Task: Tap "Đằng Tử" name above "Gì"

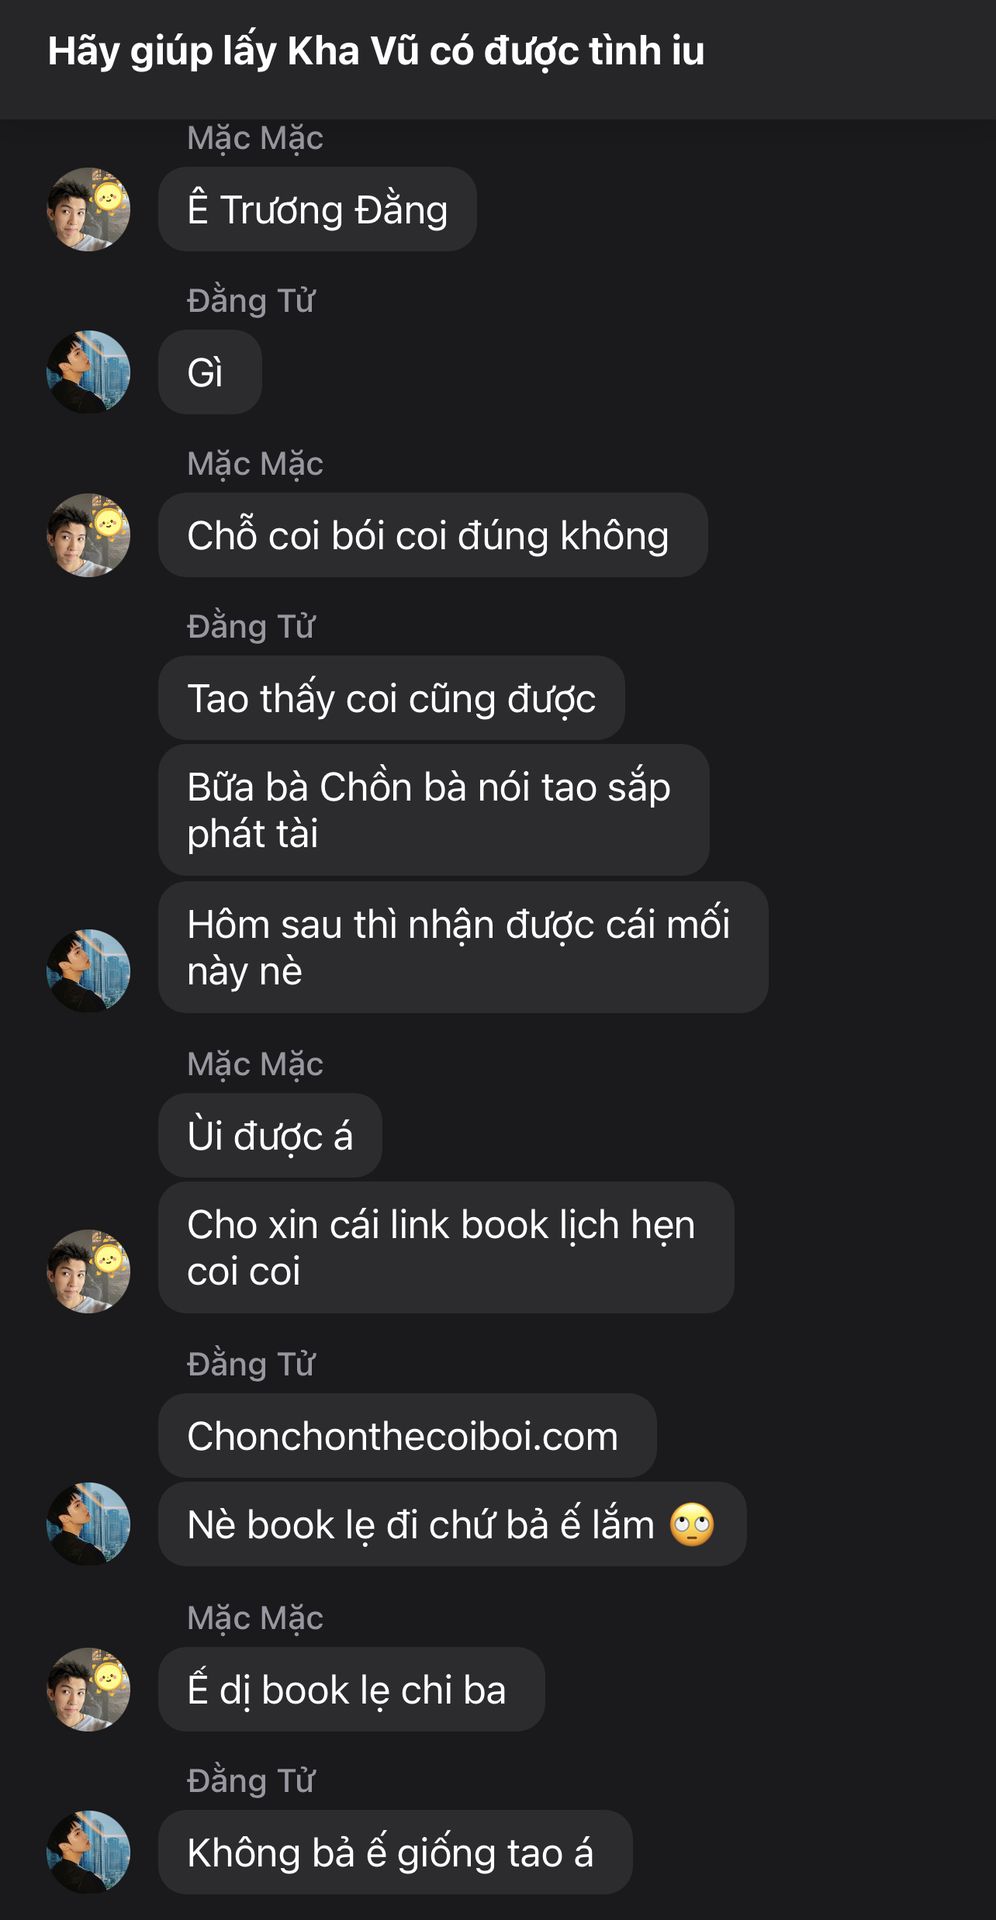Action: click(x=251, y=301)
